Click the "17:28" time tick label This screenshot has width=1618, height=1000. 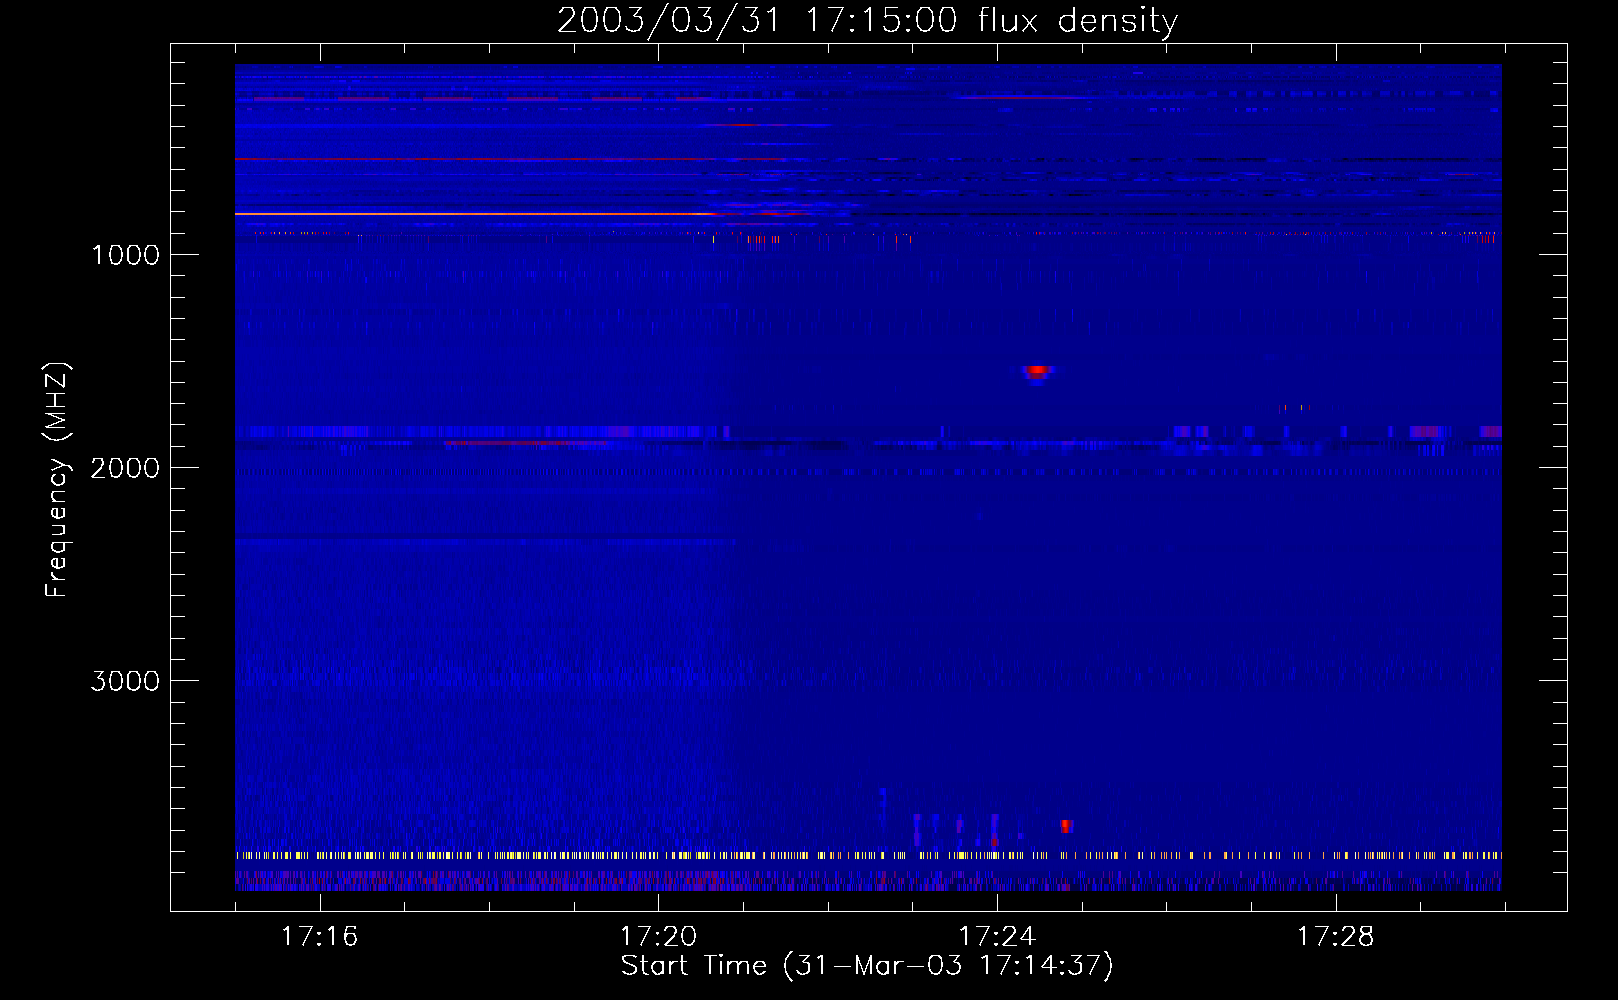pyautogui.click(x=1336, y=936)
